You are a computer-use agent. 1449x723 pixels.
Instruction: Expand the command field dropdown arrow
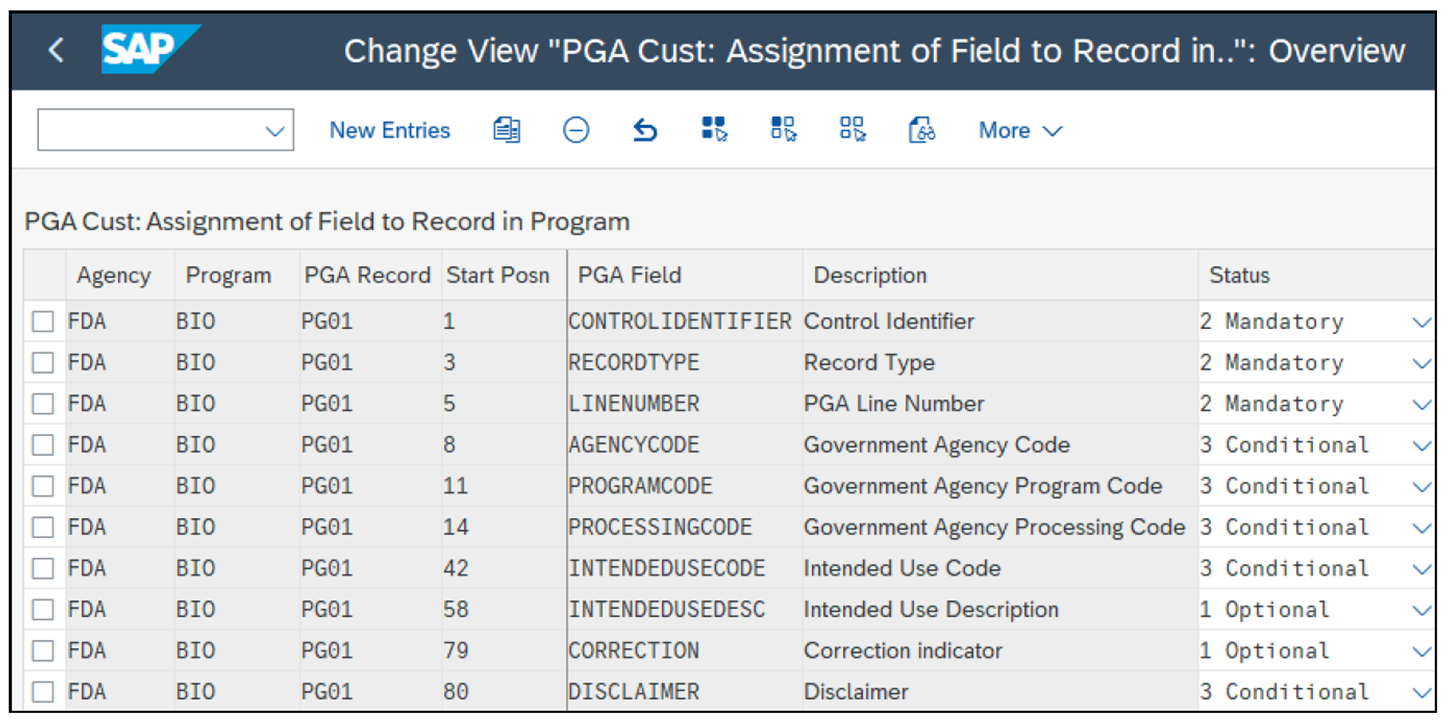[275, 129]
